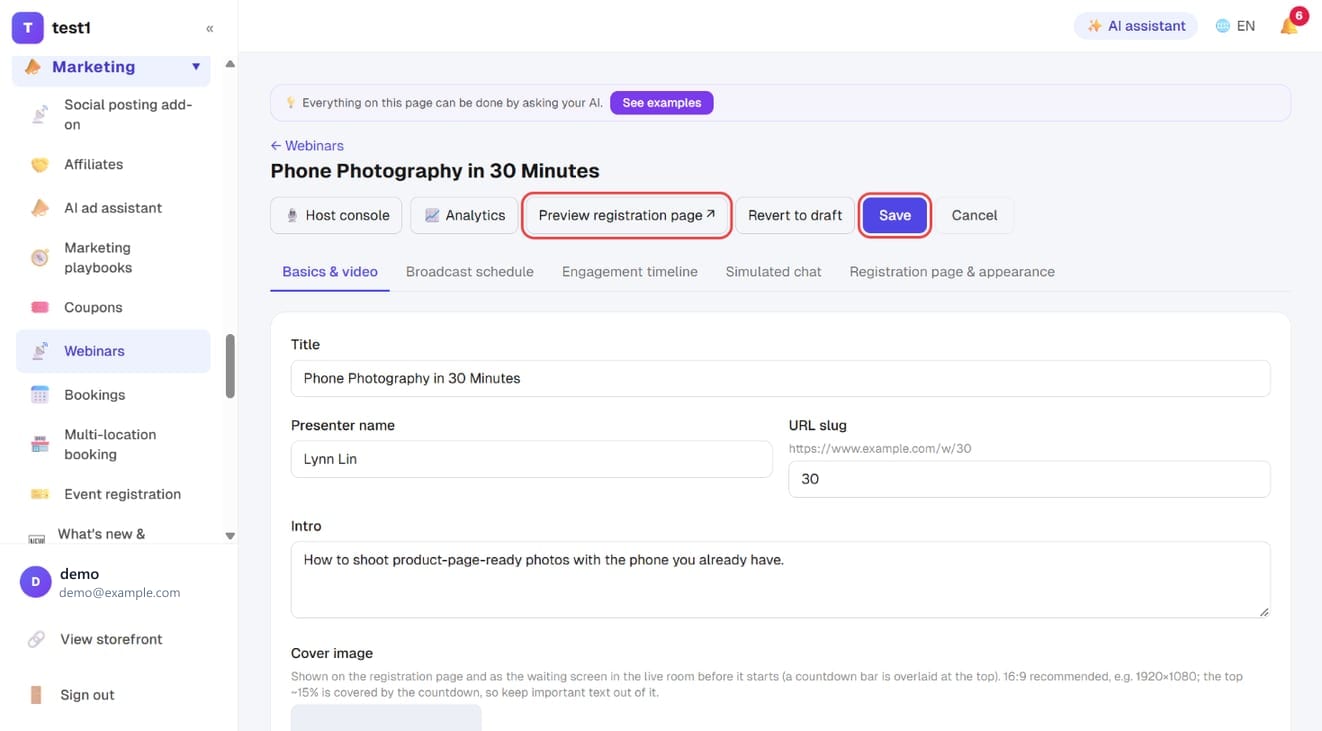Click sidebar scroll up arrow
The width and height of the screenshot is (1322, 731).
coord(230,64)
